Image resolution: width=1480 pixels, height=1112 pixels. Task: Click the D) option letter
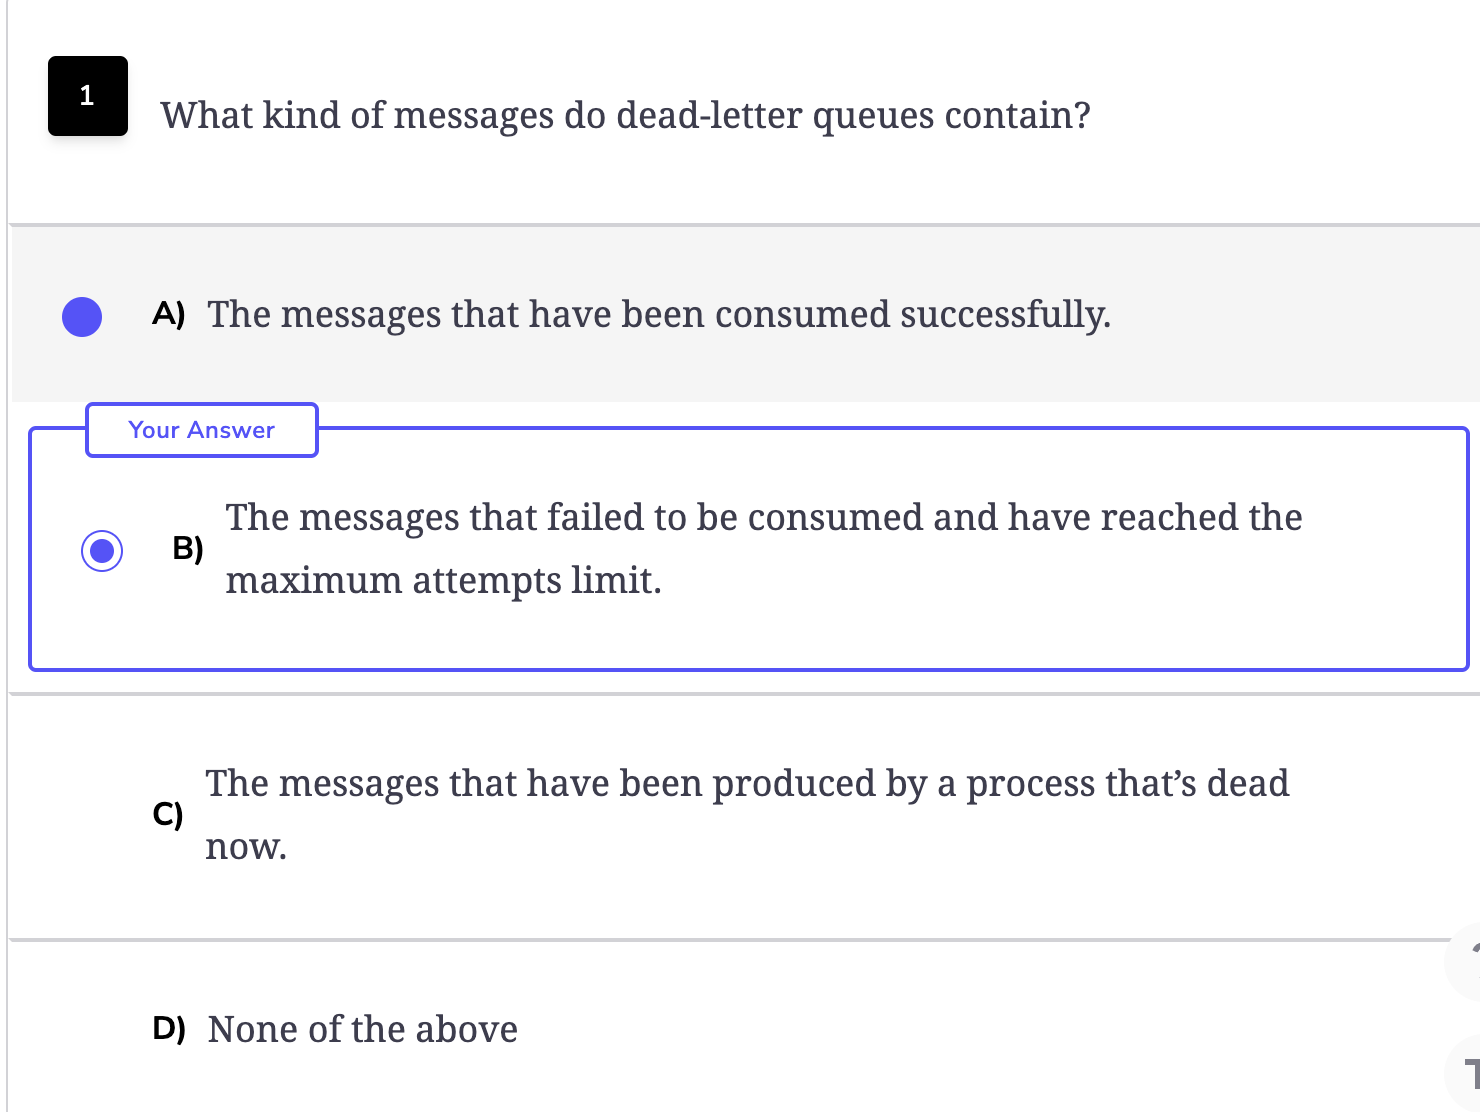tap(169, 1028)
